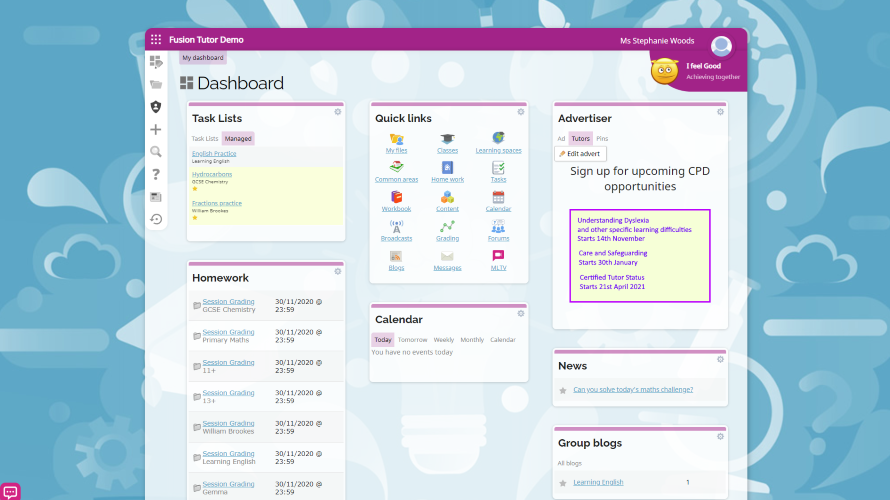The image size is (890, 500).
Task: Open Session Grading for 11+
Action: 228,362
